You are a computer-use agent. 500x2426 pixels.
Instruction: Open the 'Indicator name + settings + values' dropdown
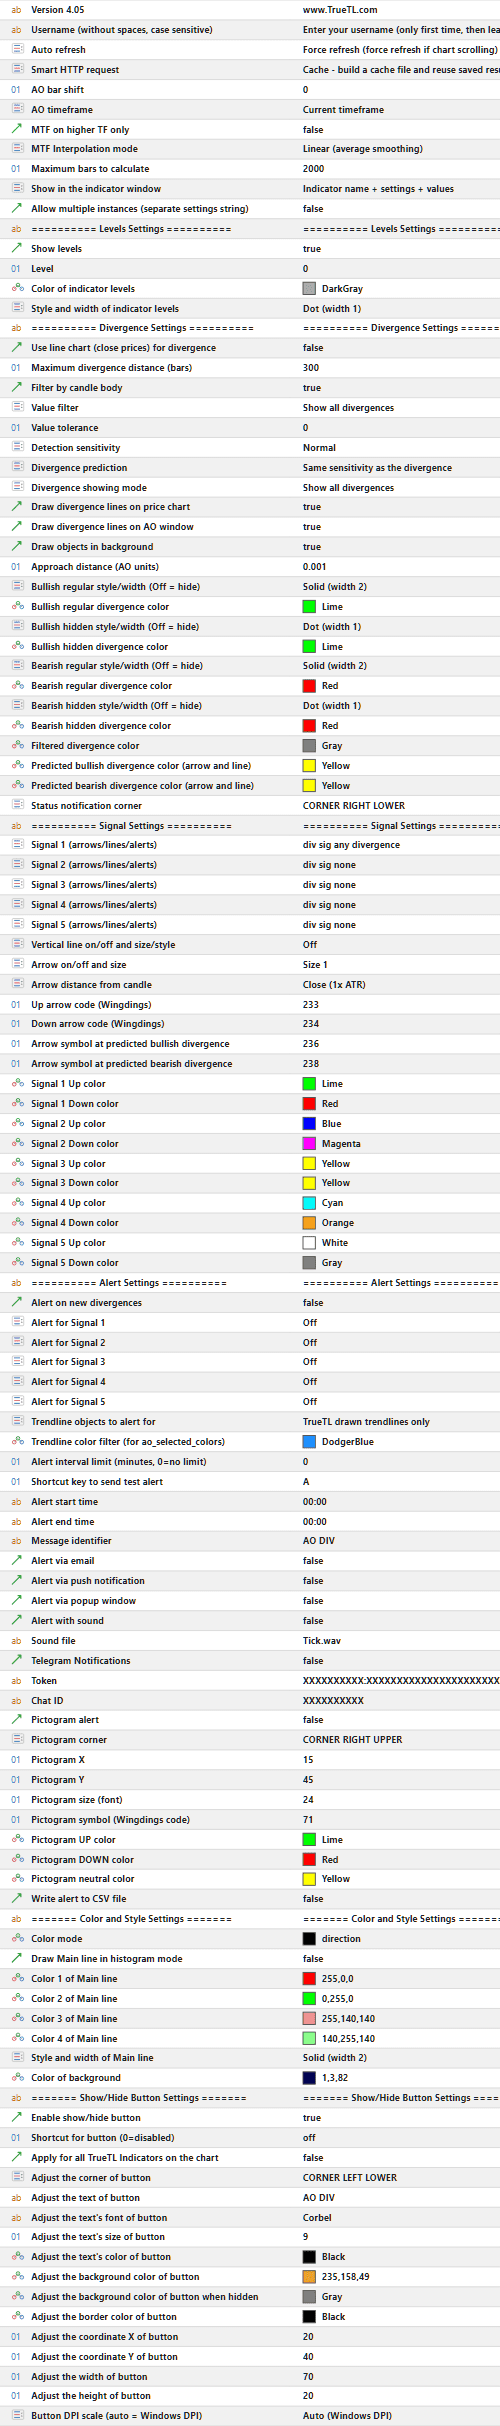[x=378, y=189]
